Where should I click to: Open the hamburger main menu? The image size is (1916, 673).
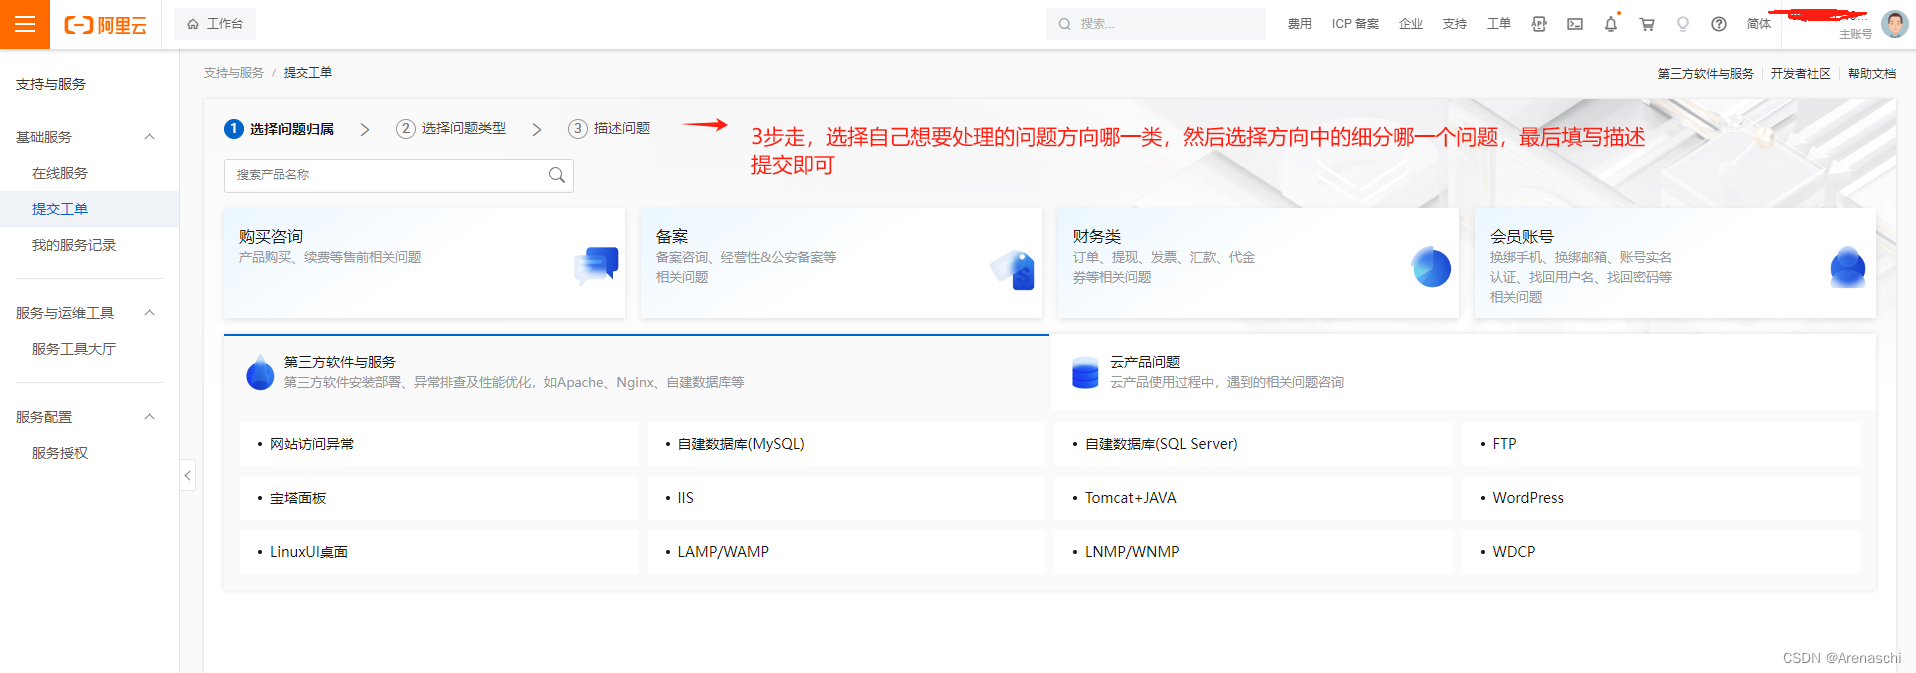(x=25, y=24)
